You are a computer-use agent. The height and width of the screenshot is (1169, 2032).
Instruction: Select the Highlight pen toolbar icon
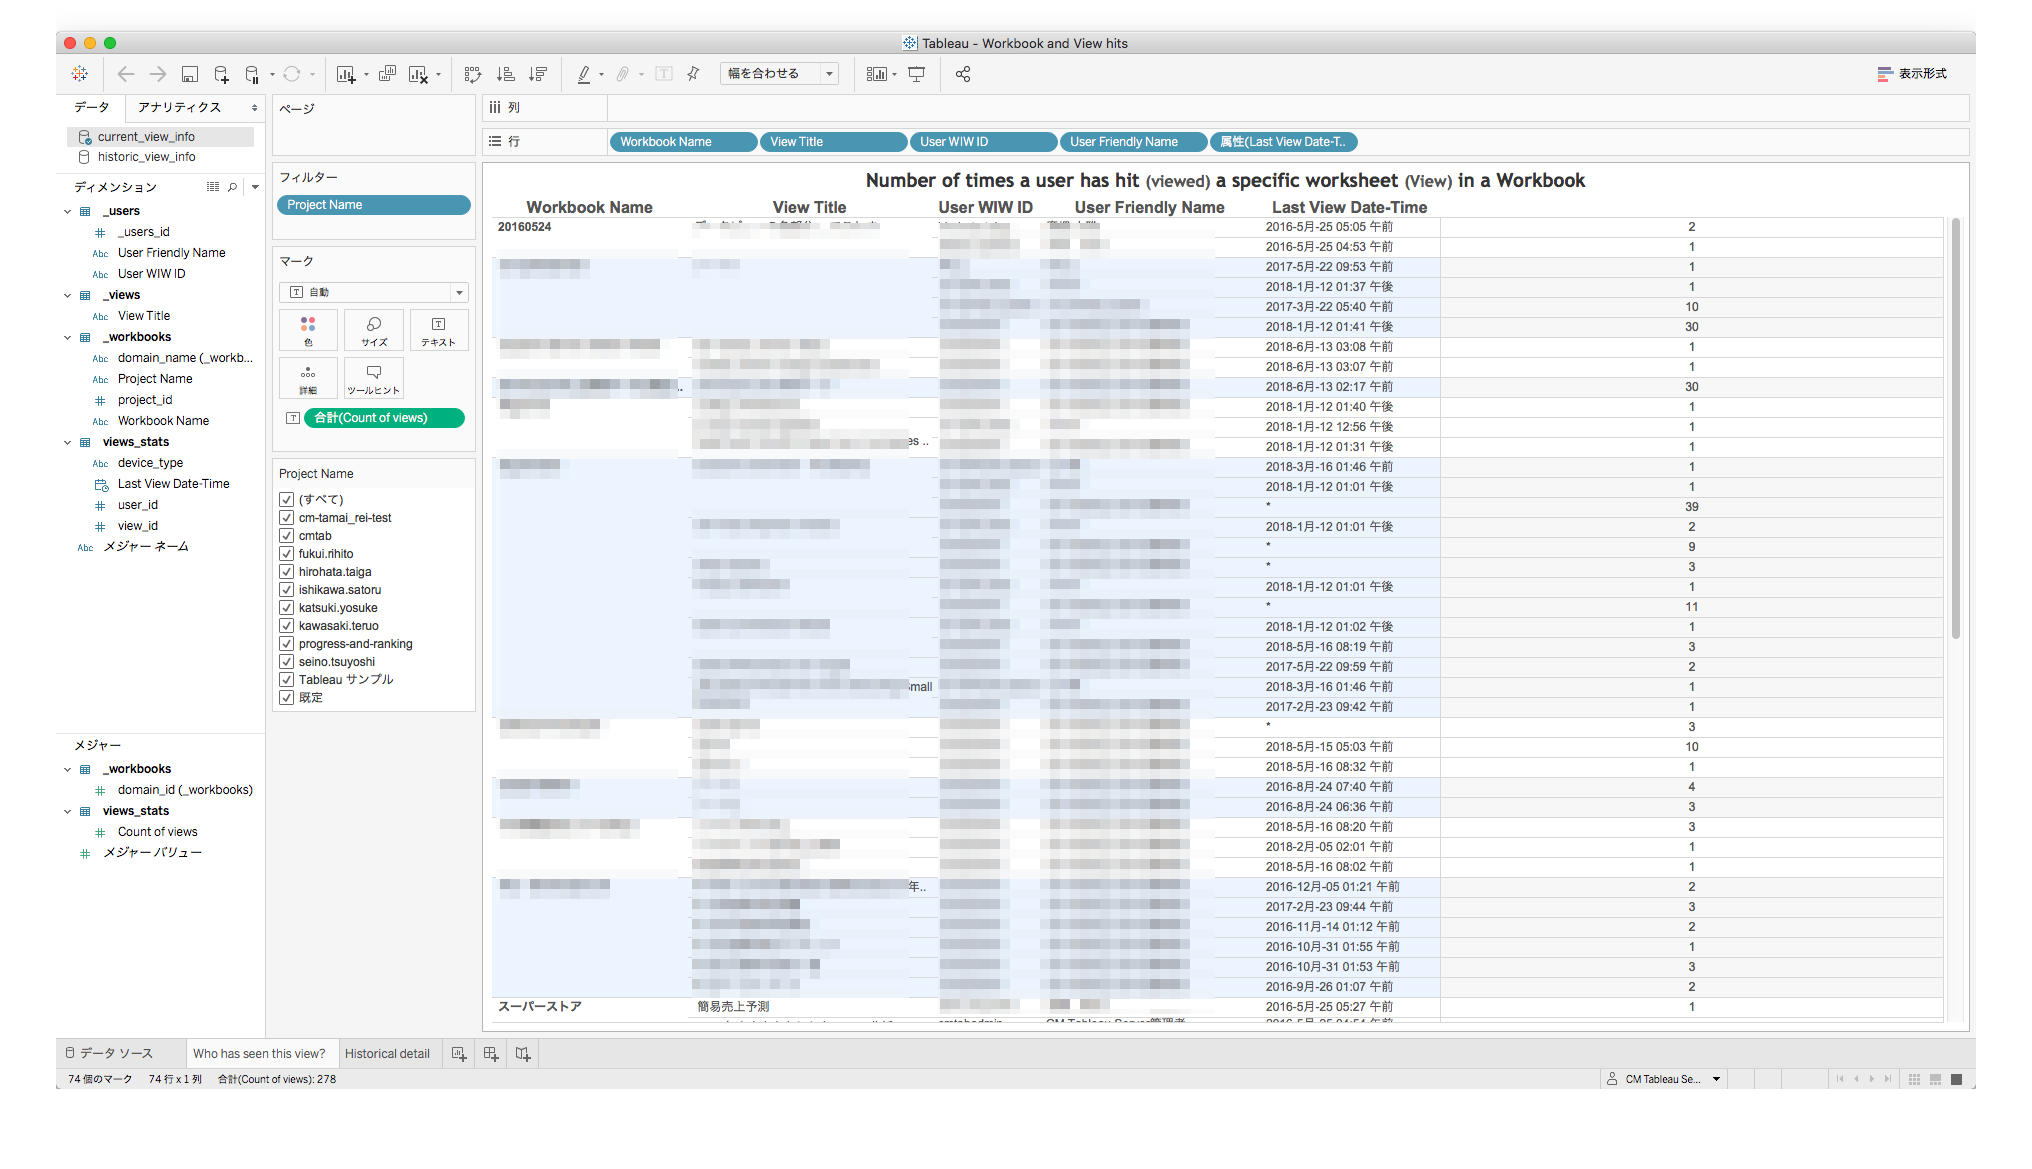[585, 73]
